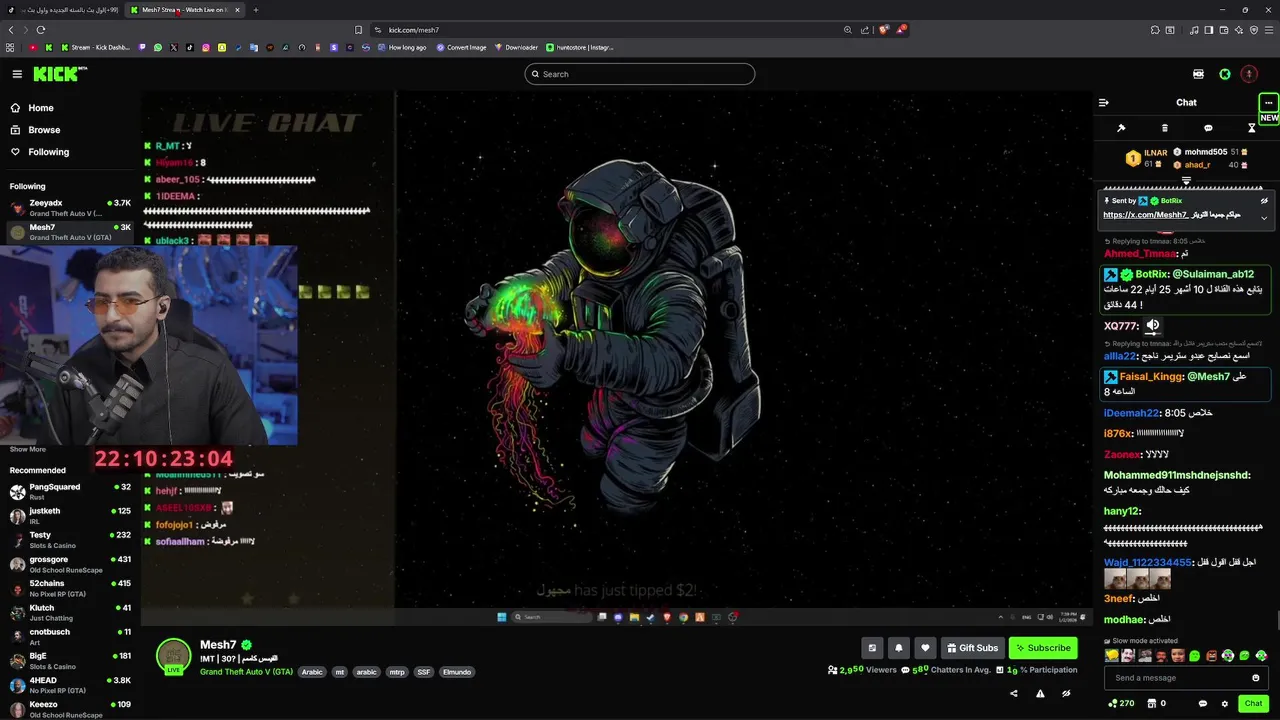The image size is (1280, 720).
Task: Click the clip icon button beside bell
Action: [x=872, y=648]
